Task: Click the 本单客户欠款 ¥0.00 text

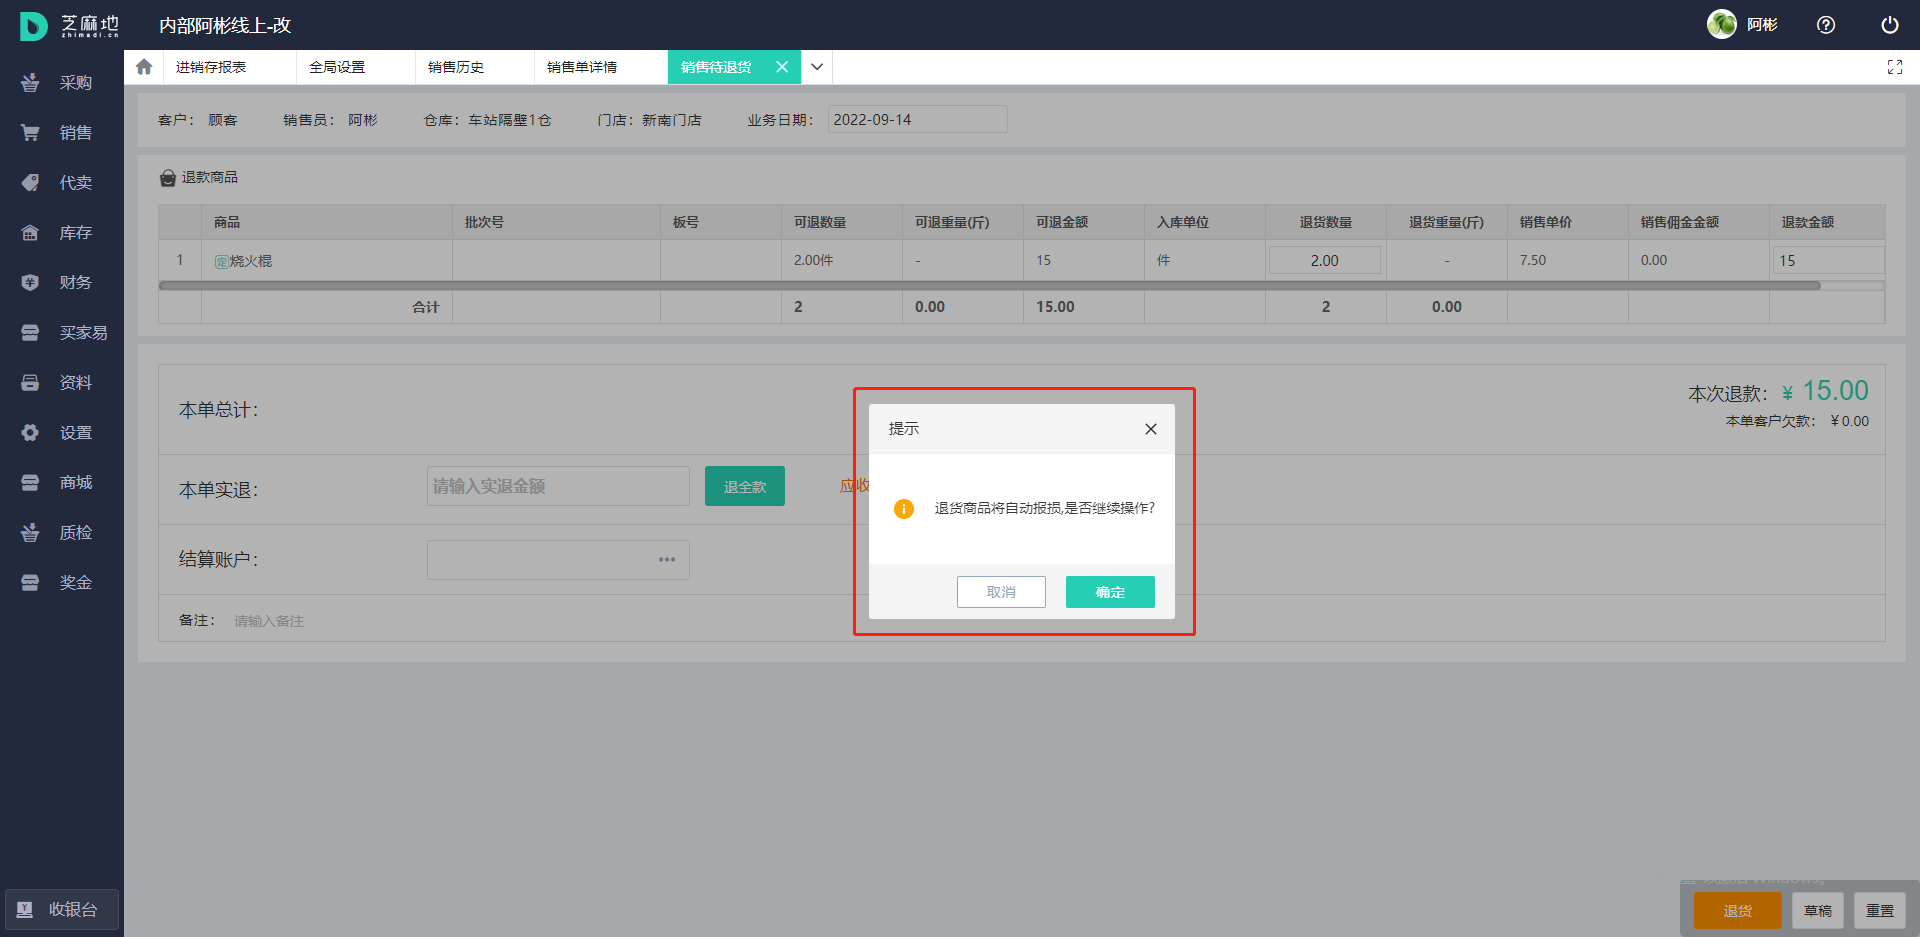Action: (1797, 421)
